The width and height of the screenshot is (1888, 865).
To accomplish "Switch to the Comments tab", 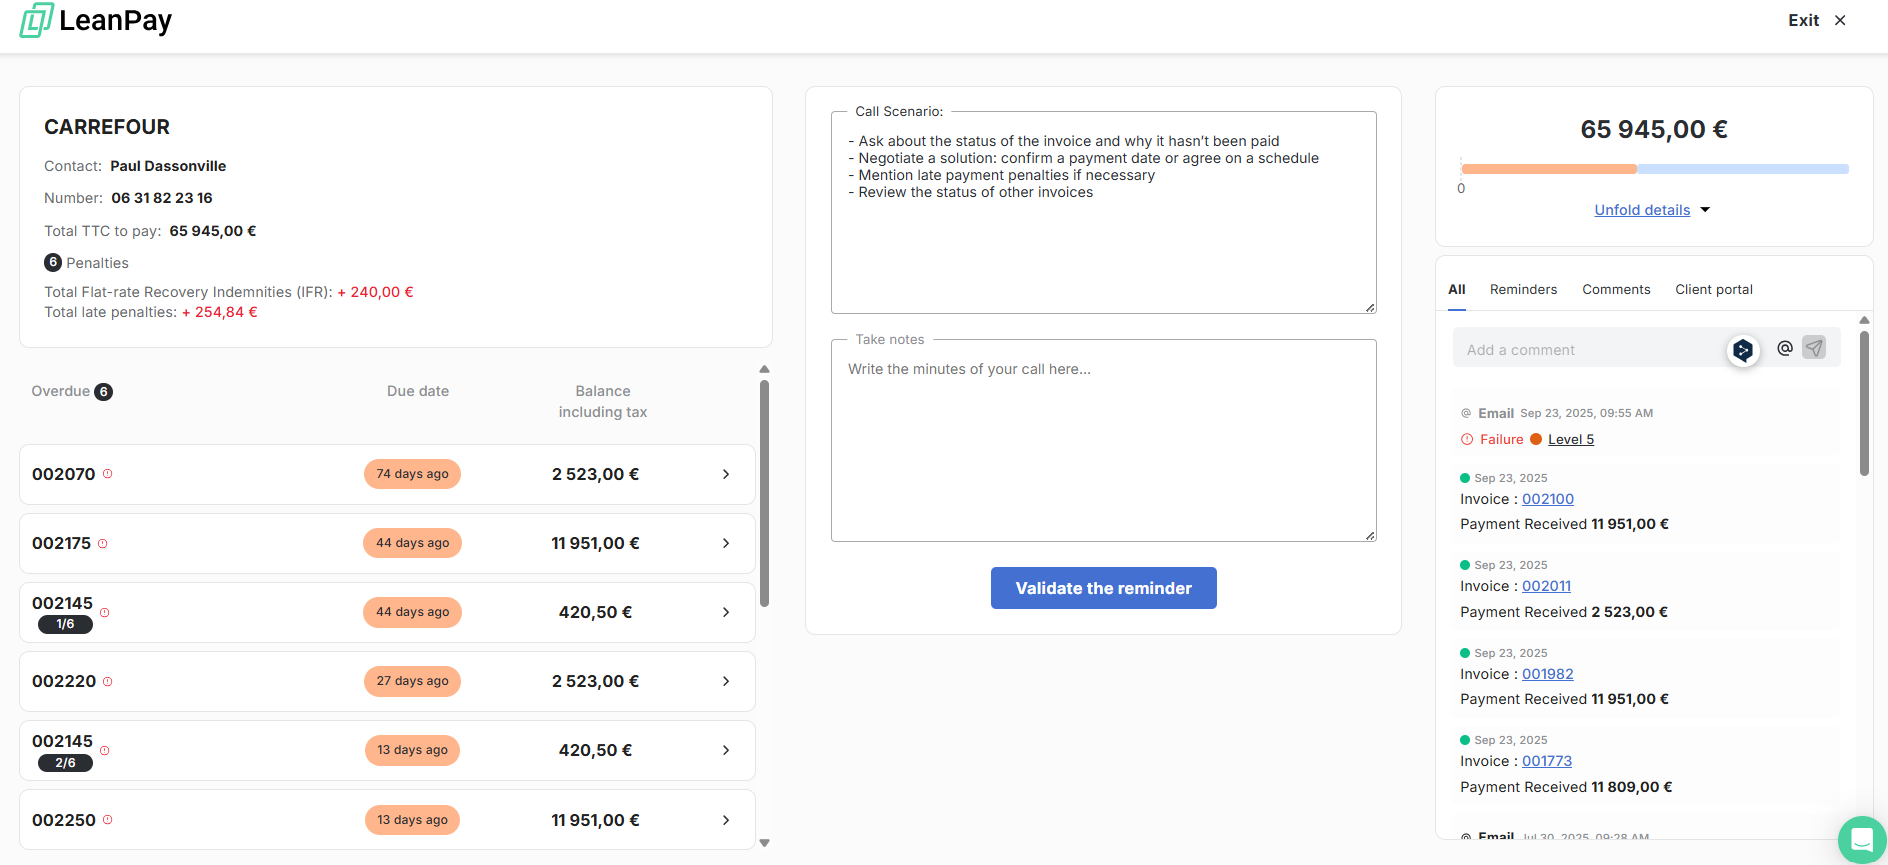I will click(x=1616, y=290).
